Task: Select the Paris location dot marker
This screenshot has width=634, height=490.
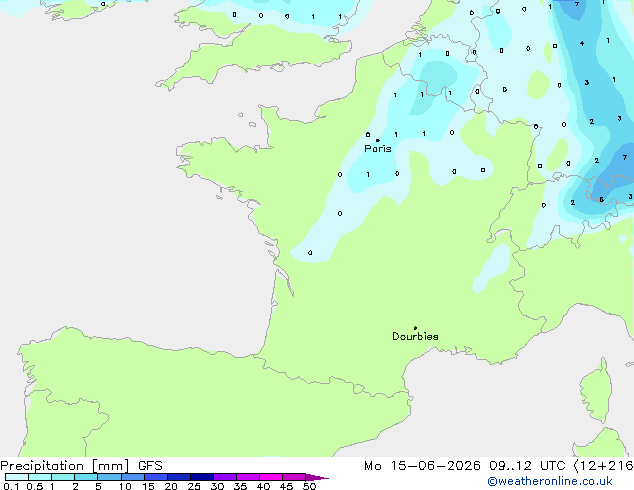Action: [378, 140]
